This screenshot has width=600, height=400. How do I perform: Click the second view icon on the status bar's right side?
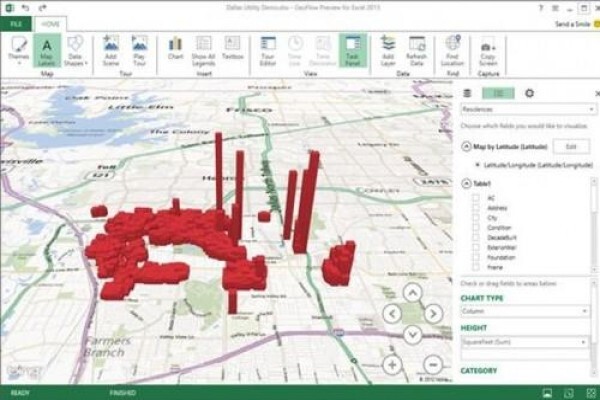(569, 393)
